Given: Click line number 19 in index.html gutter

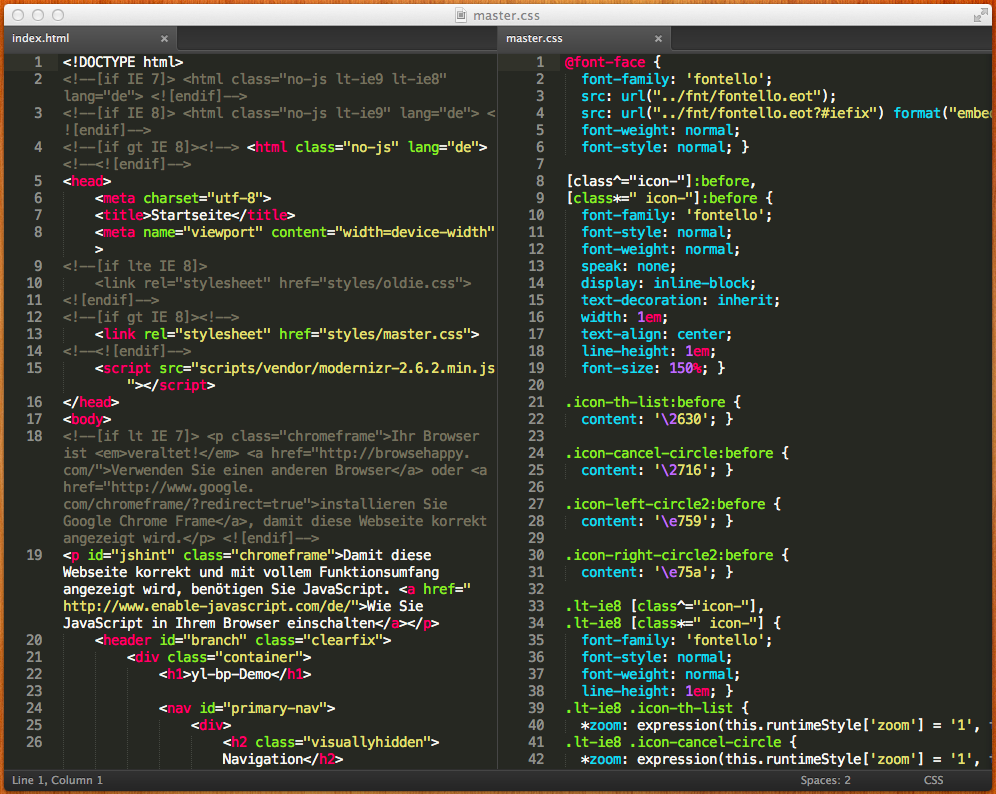Looking at the screenshot, I should pos(34,555).
